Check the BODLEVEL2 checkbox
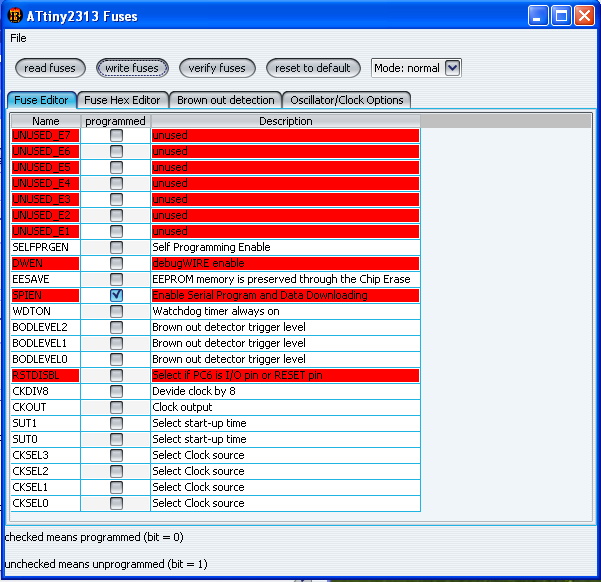The width and height of the screenshot is (601, 582). 116,327
